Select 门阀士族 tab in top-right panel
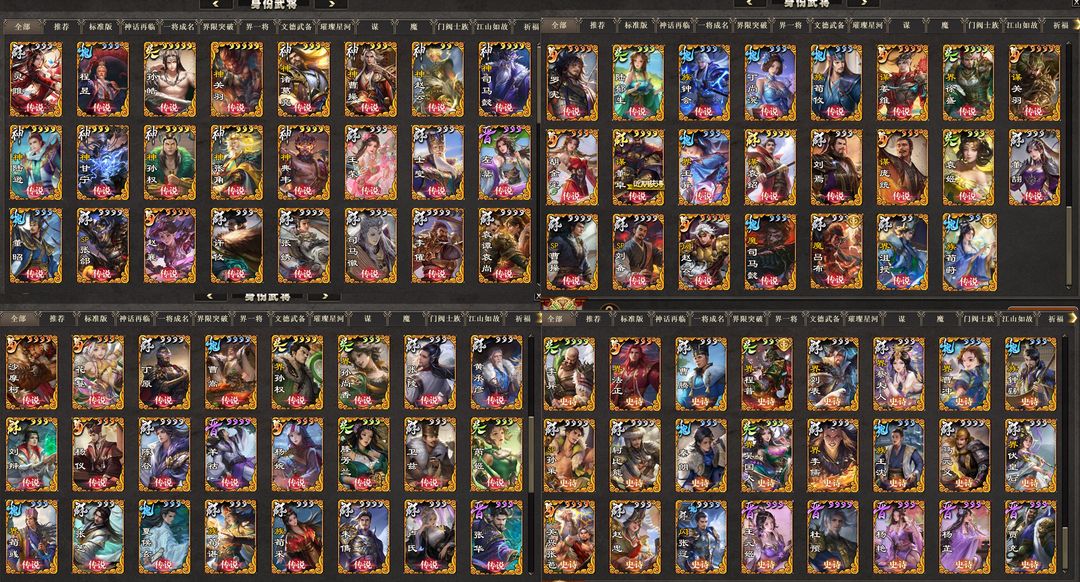 (983, 25)
